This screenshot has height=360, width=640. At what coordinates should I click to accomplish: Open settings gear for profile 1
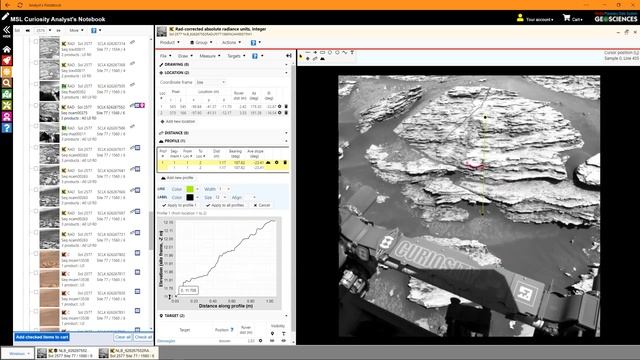(x=276, y=162)
